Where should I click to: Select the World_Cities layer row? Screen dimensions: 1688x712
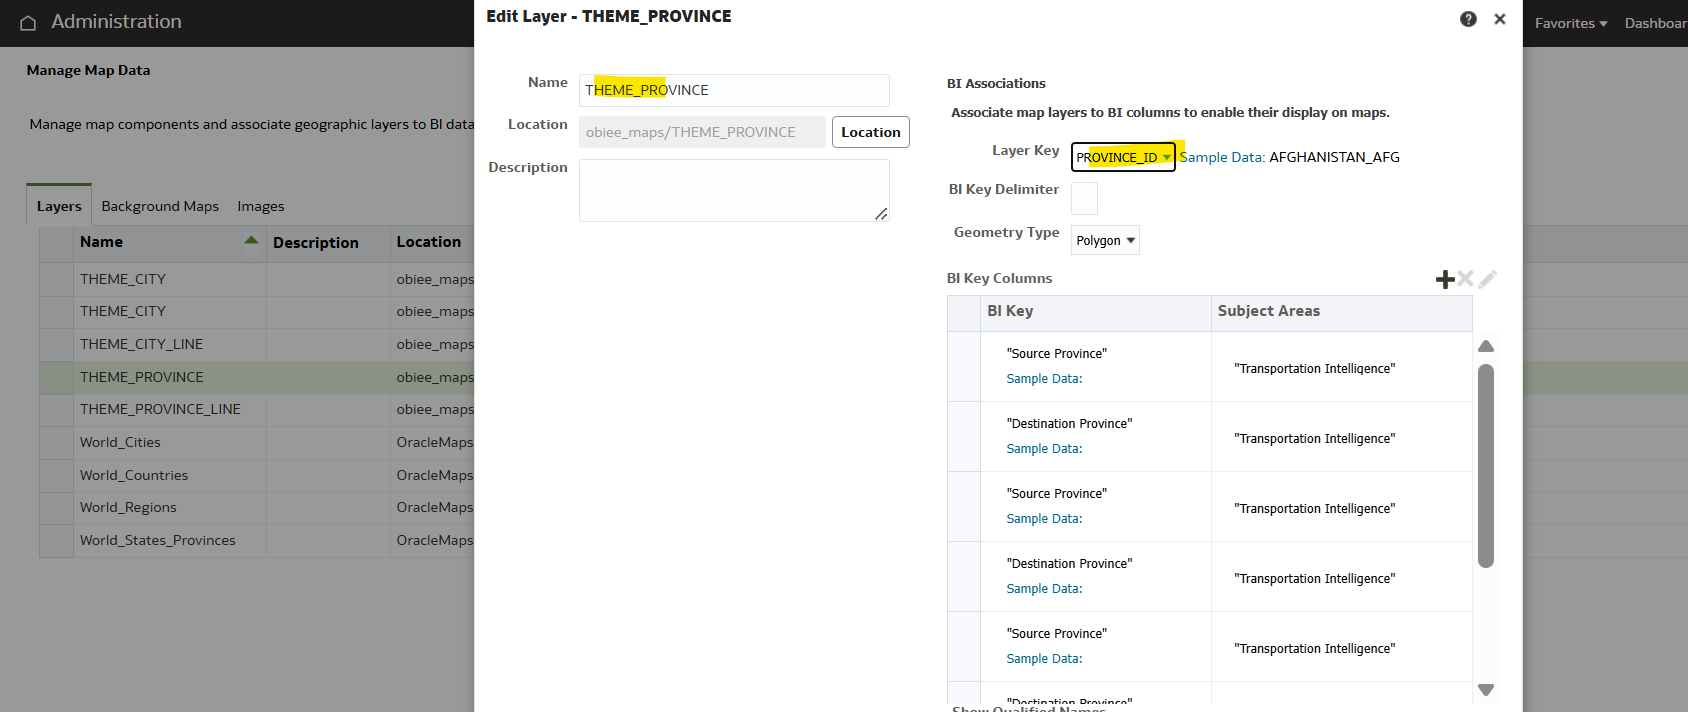point(257,442)
